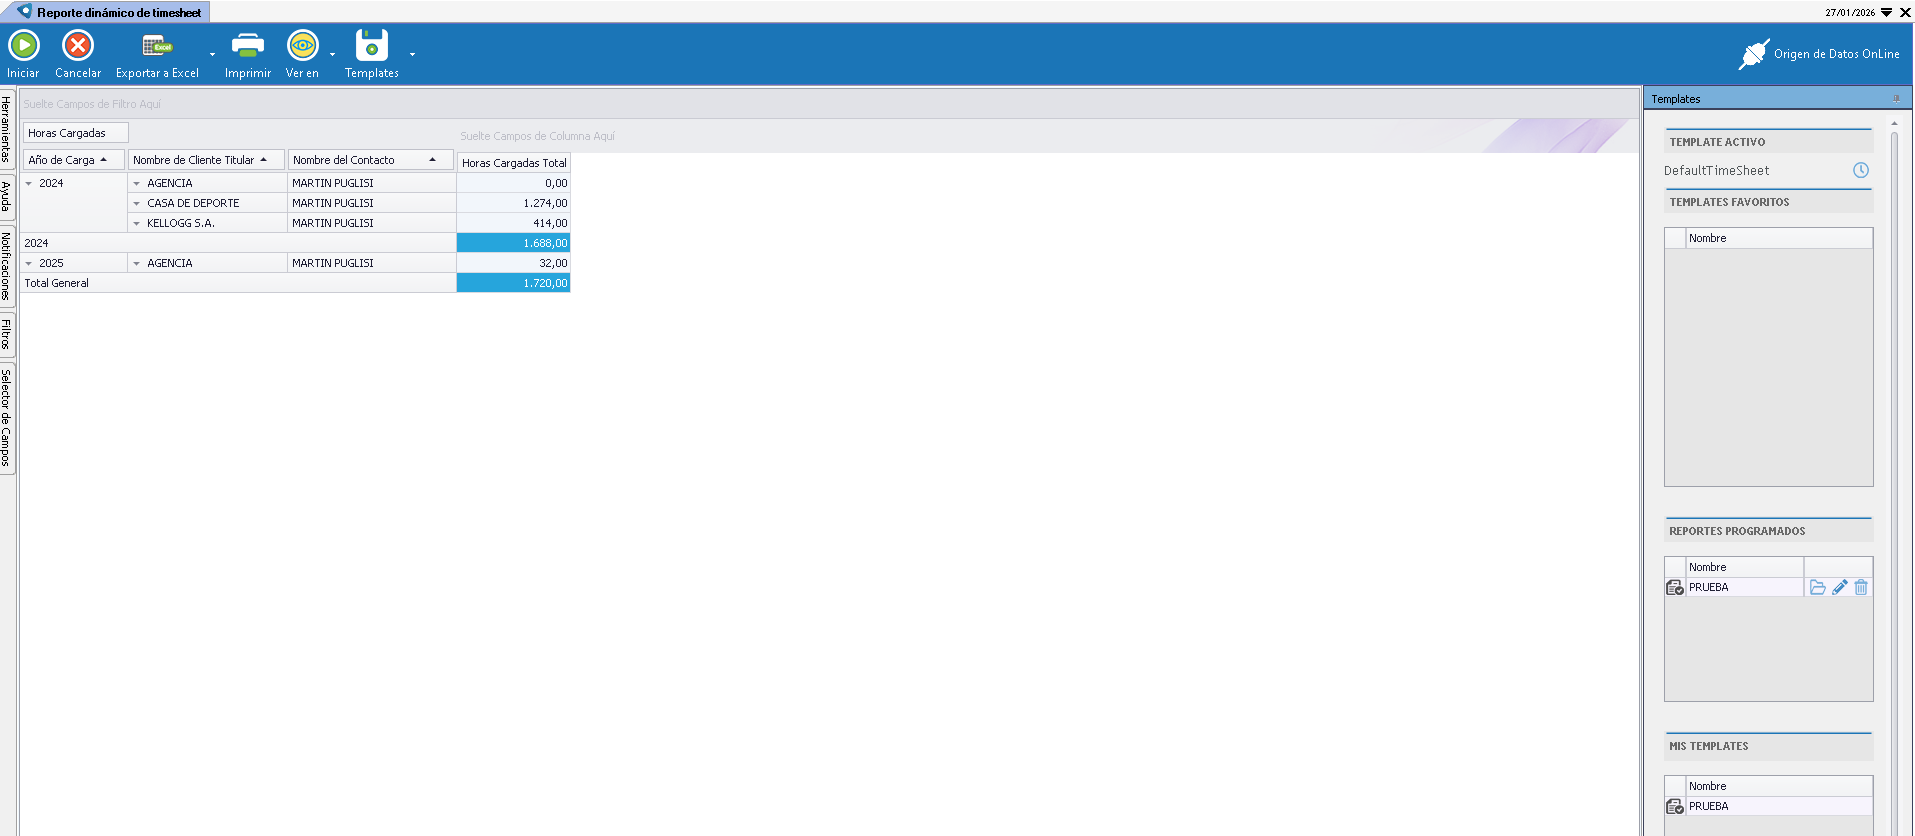Open the Templates dropdown arrow in toolbar
1915x836 pixels.
point(412,55)
